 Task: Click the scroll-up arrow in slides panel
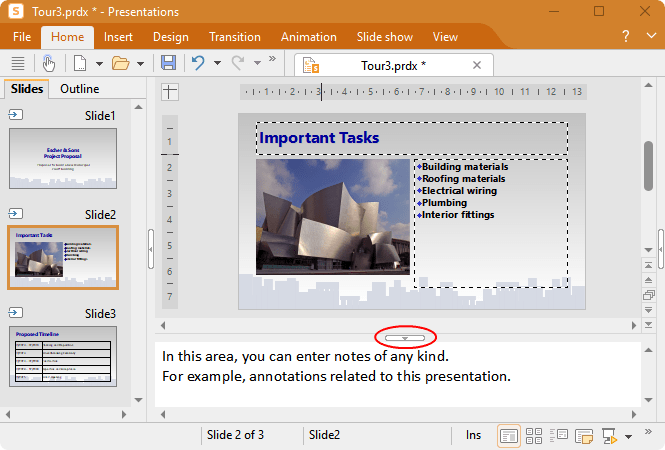coord(138,107)
